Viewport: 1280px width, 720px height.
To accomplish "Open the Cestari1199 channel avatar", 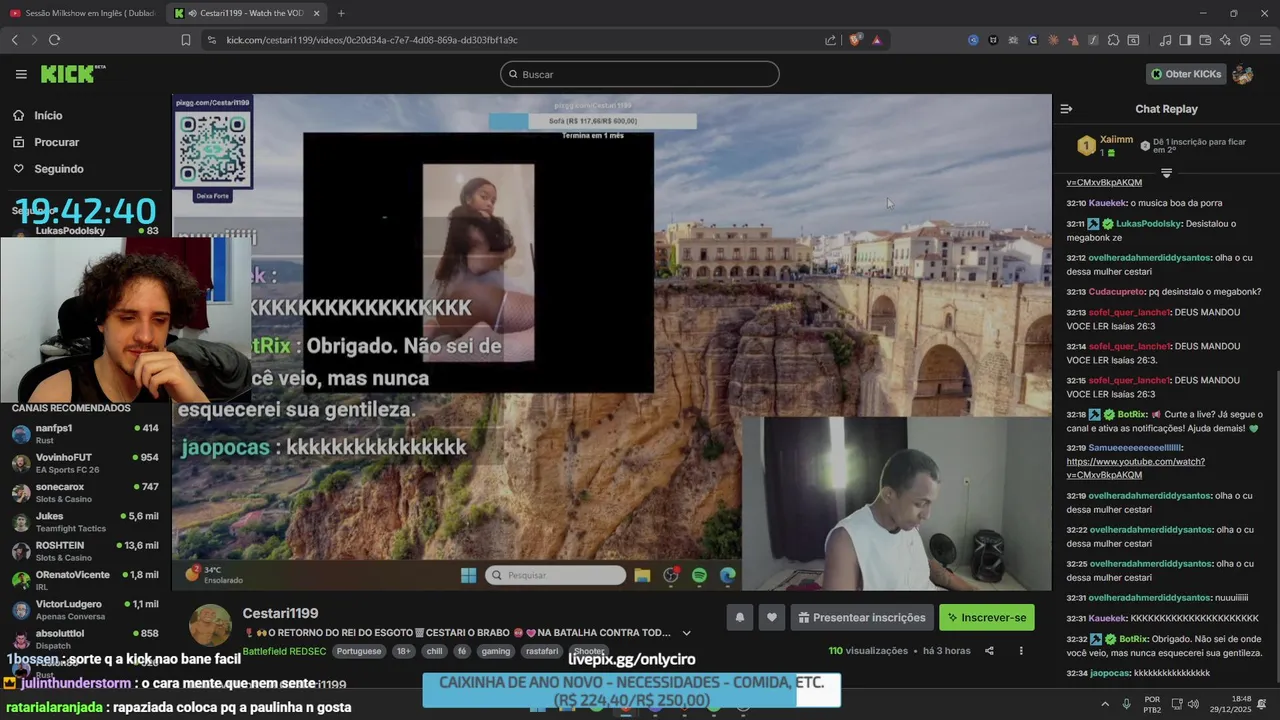I will tap(210, 625).
